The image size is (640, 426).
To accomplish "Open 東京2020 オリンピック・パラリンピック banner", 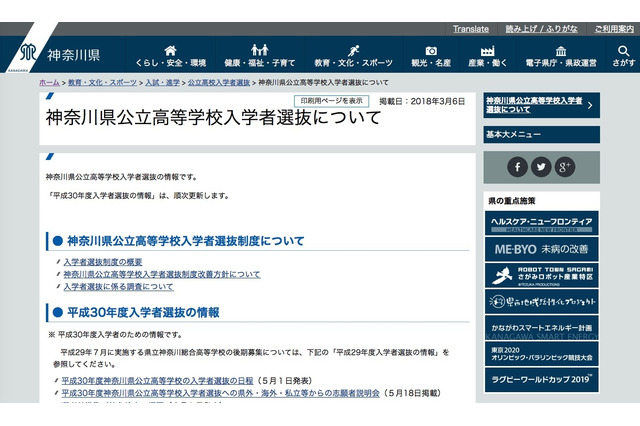I will (x=541, y=354).
